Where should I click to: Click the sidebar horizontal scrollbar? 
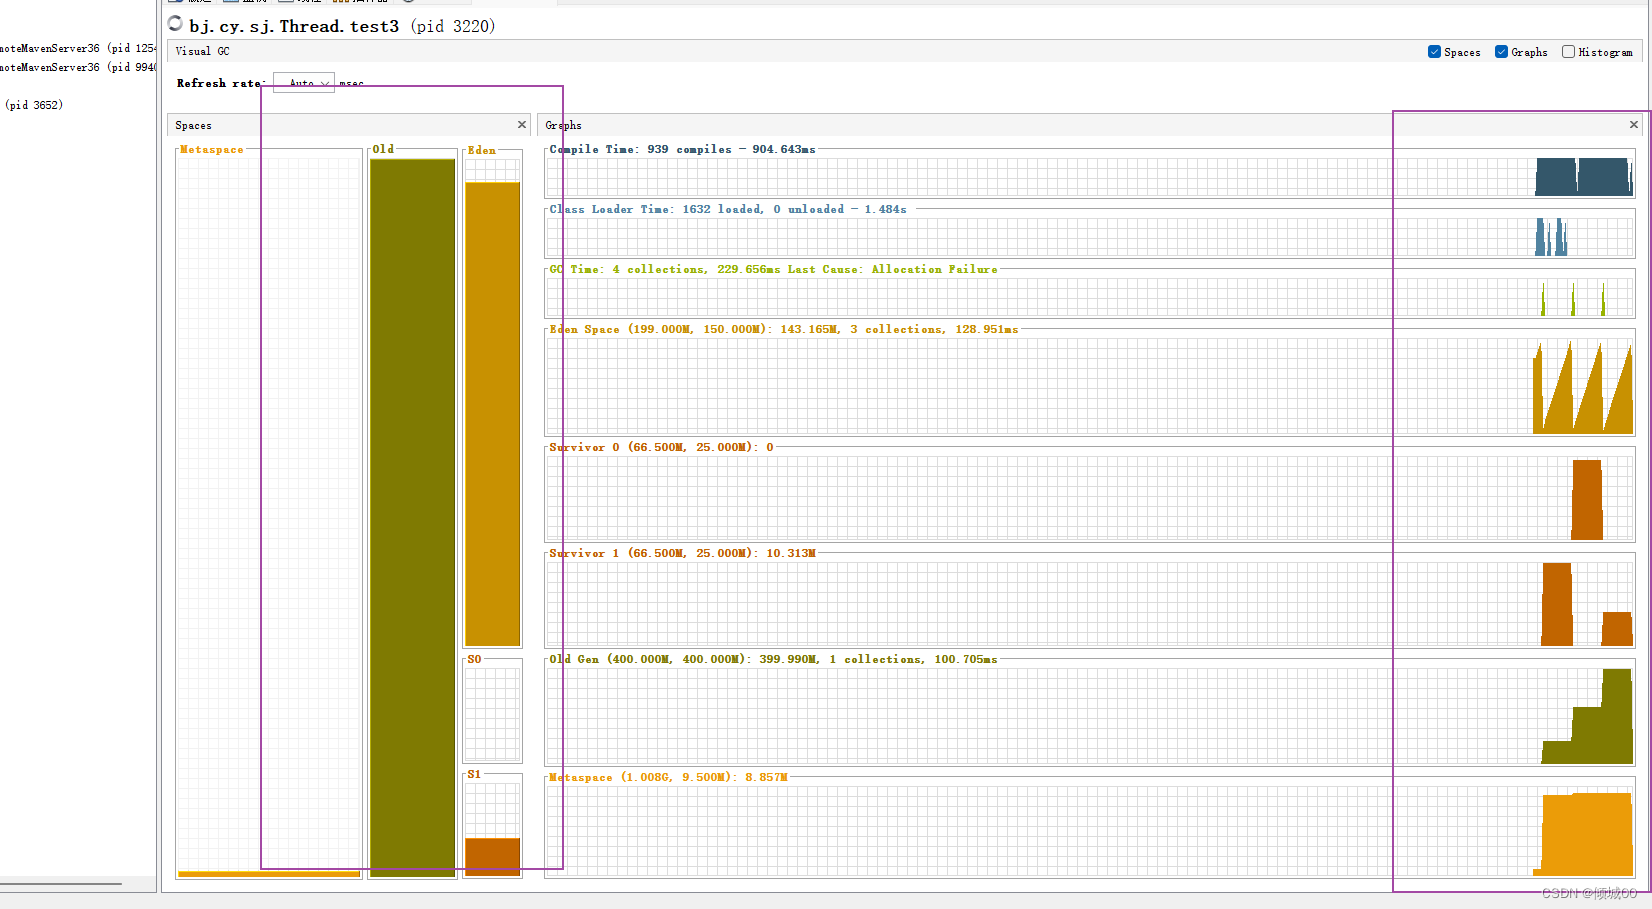pos(61,884)
